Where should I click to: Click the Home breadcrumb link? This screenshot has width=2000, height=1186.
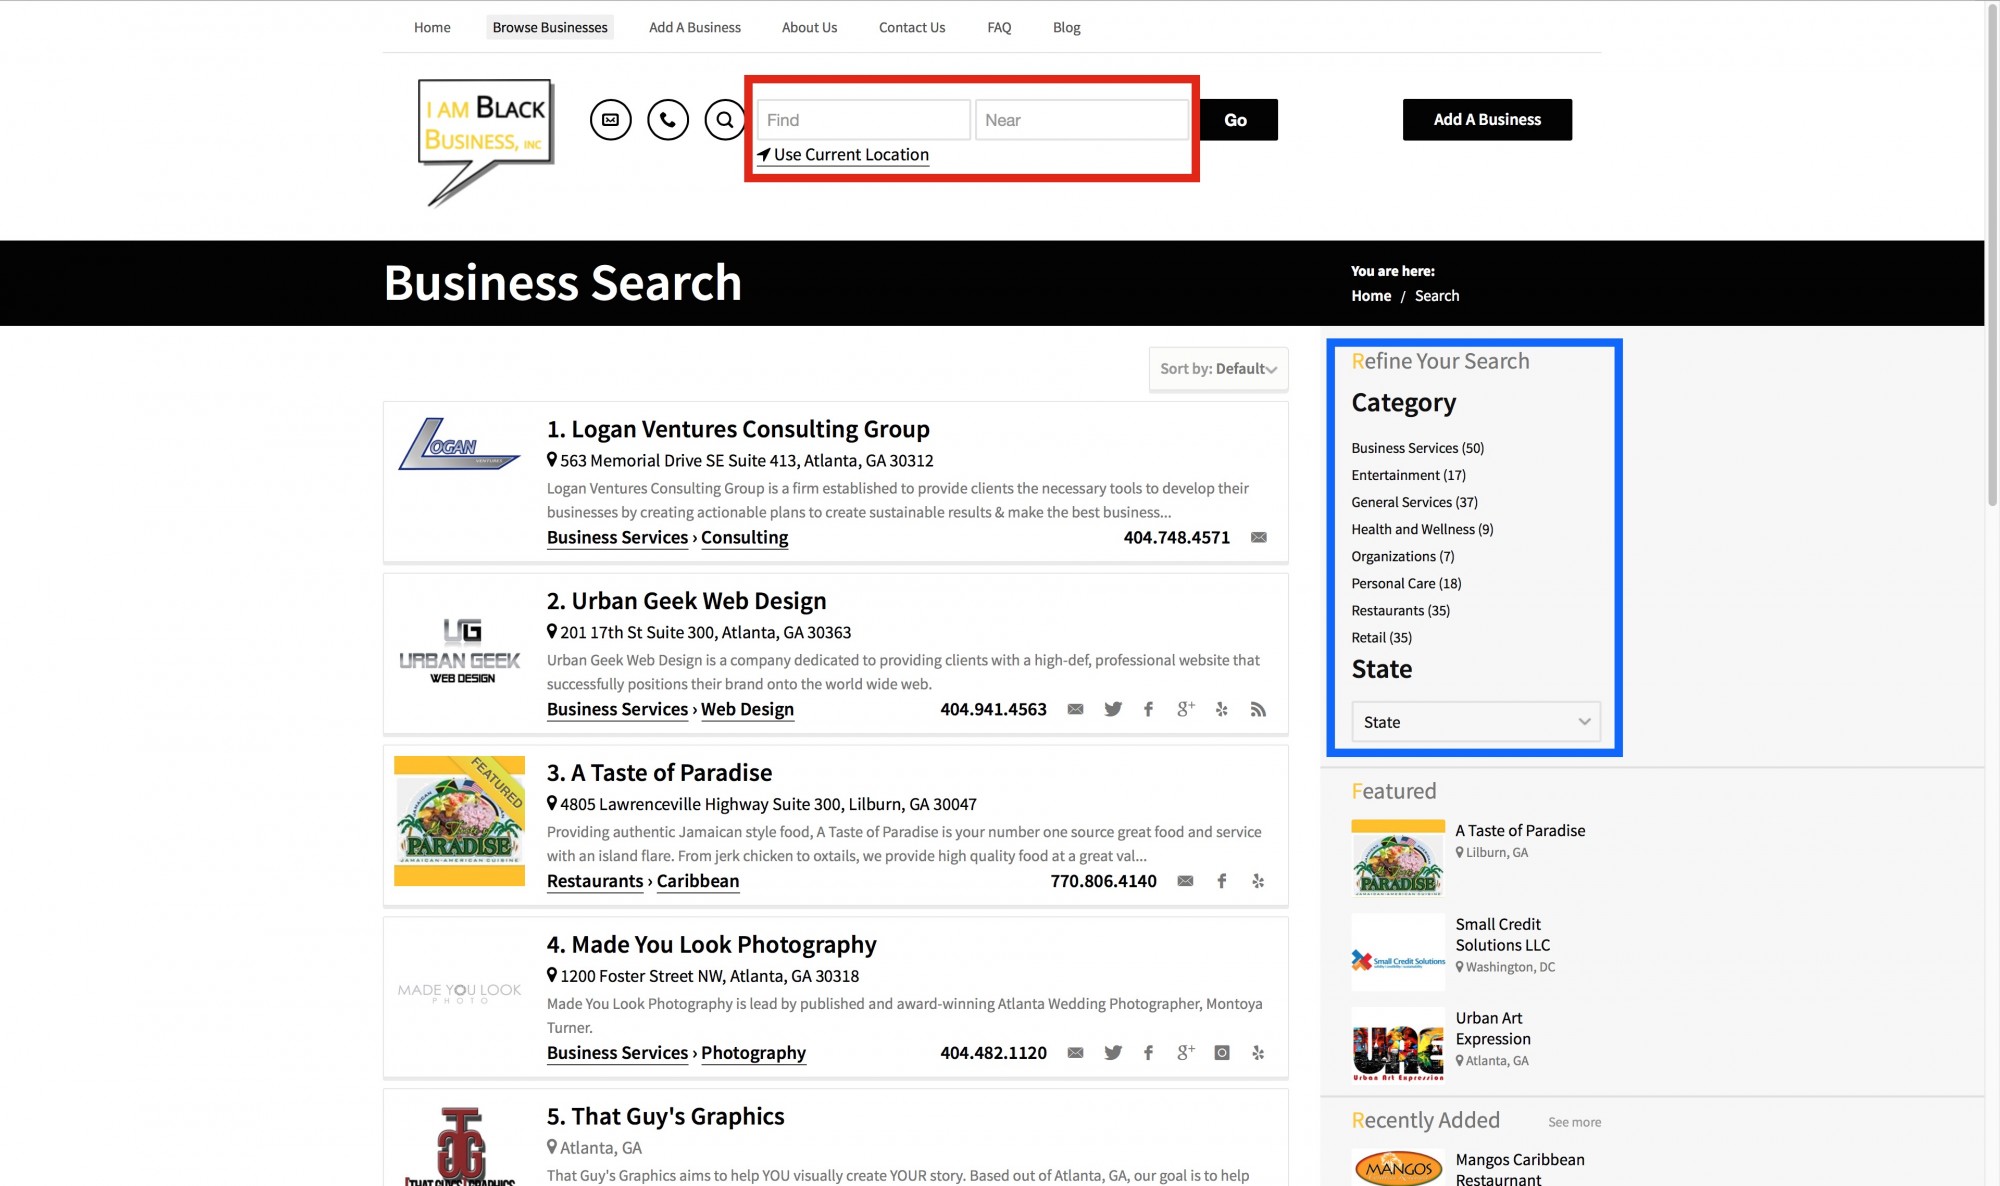(x=1371, y=296)
